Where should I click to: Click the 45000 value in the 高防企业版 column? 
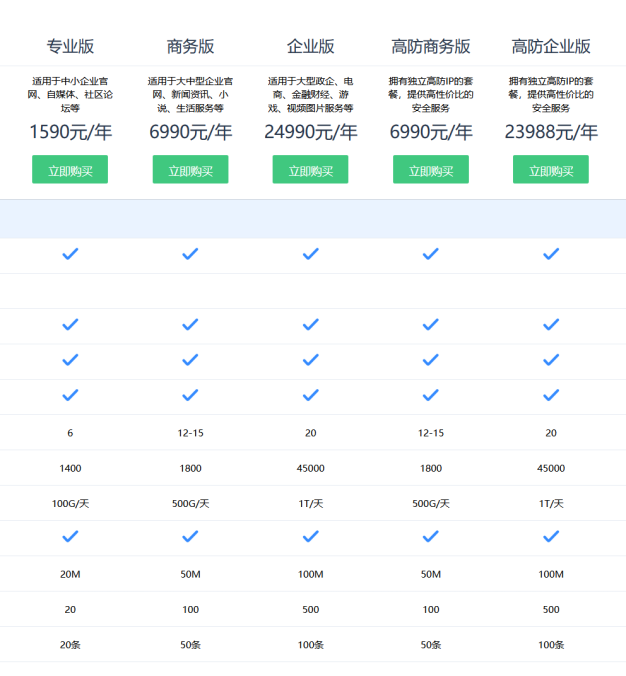(x=551, y=468)
